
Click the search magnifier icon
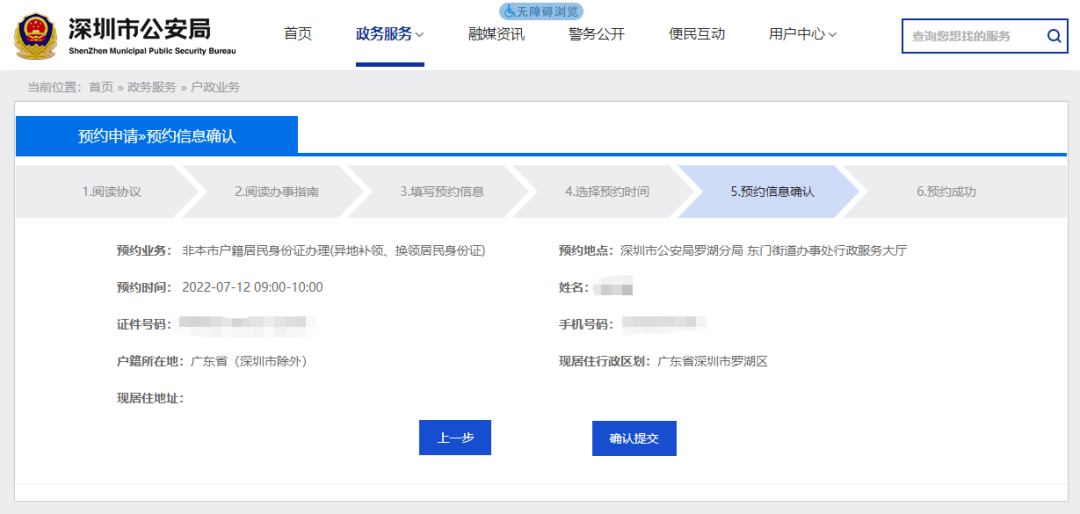click(1054, 36)
